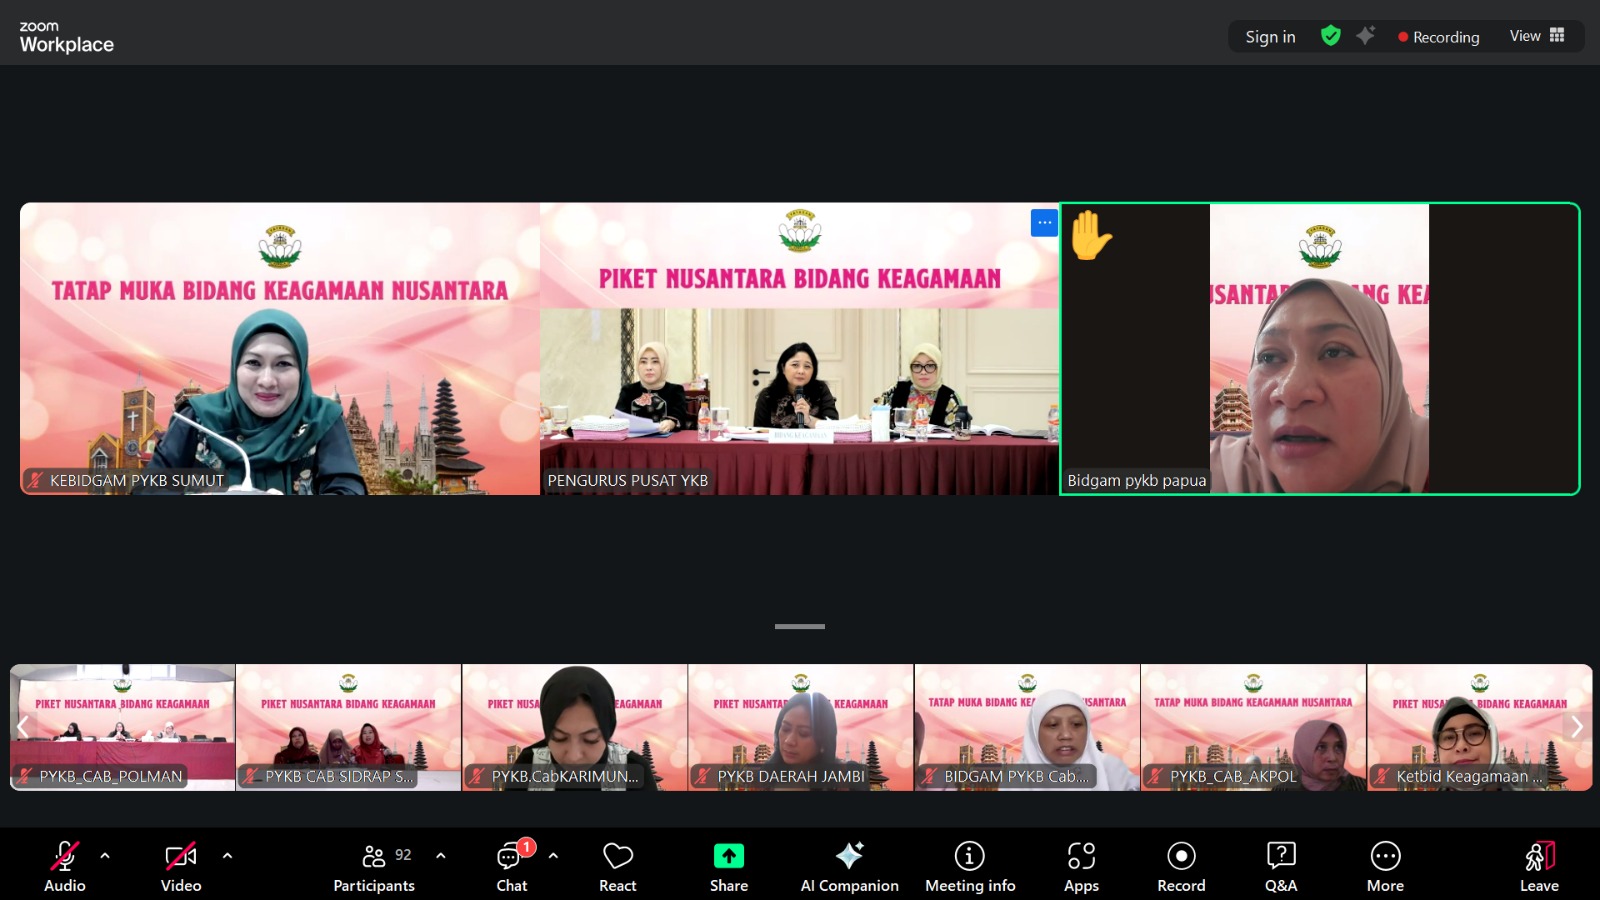Image resolution: width=1600 pixels, height=900 pixels.
Task: Turn on camera with Video button
Action: (x=181, y=866)
